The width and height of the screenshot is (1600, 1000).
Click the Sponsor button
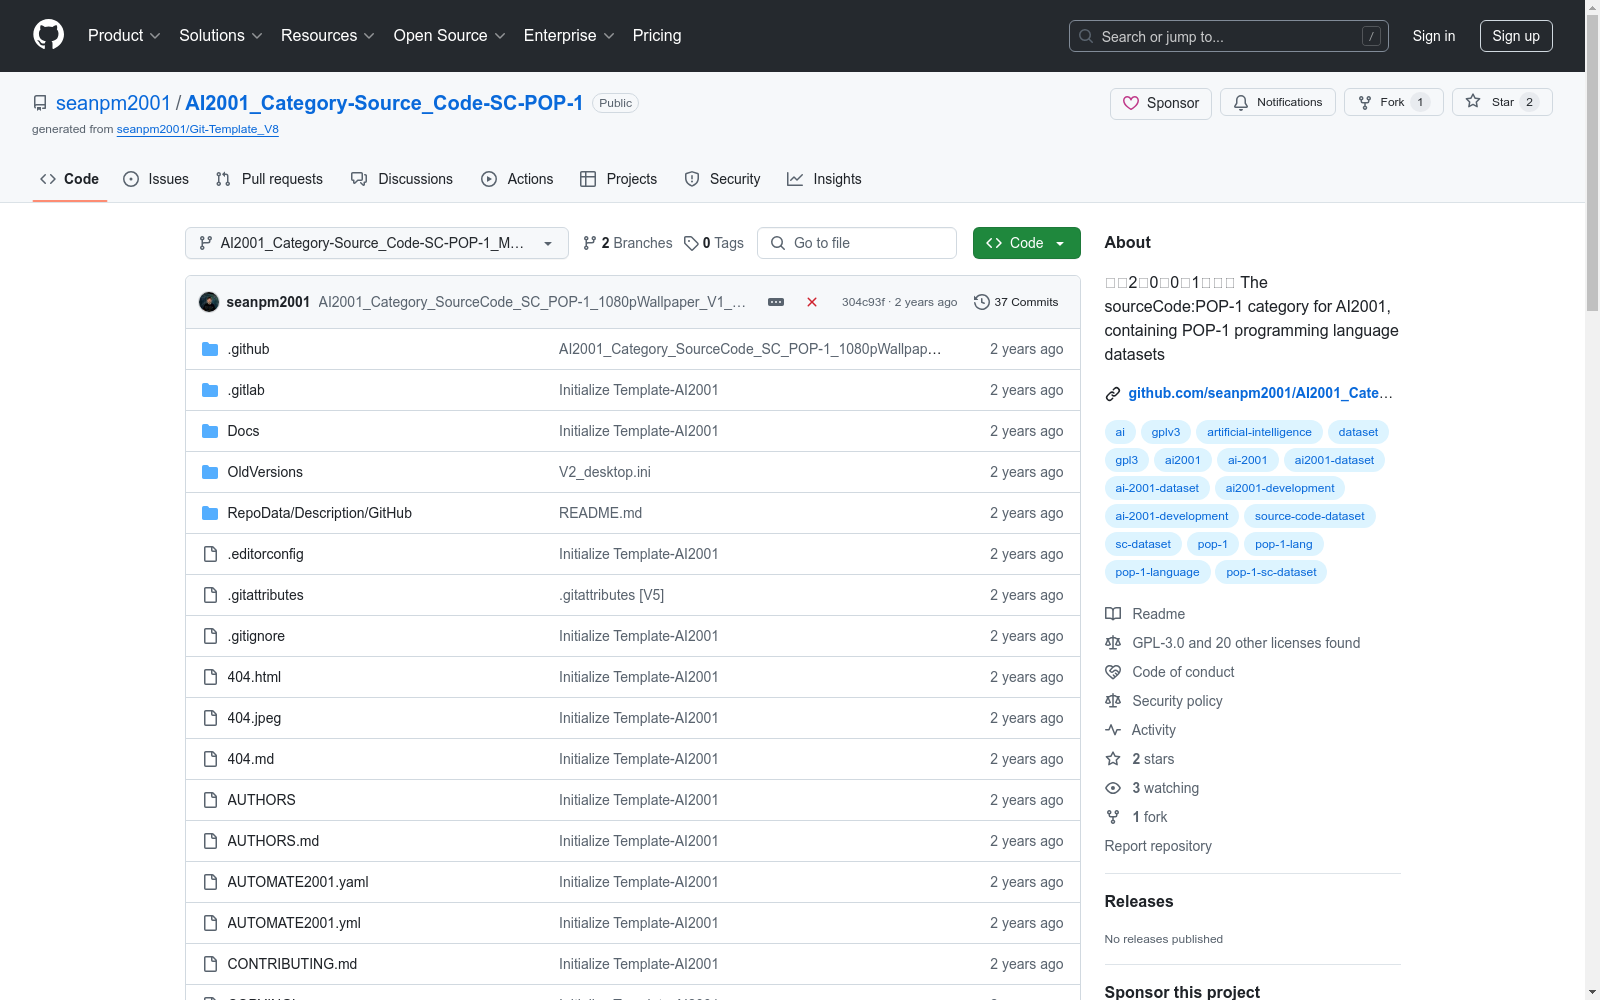point(1161,103)
